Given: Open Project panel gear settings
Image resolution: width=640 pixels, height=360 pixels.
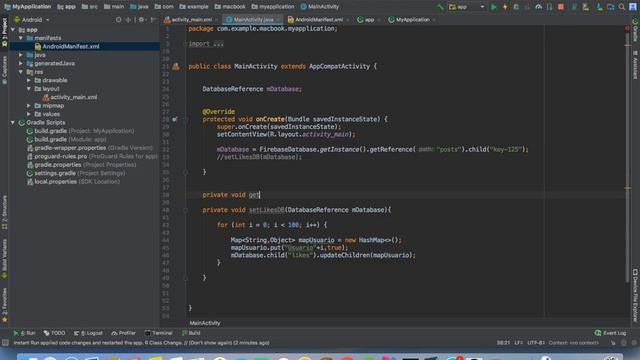Looking at the screenshot, I should (141, 20).
